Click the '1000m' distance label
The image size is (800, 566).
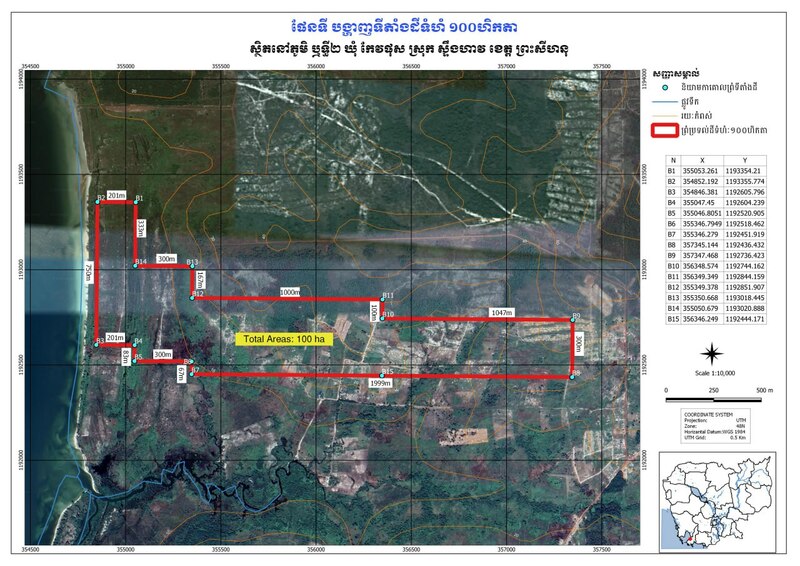(290, 292)
